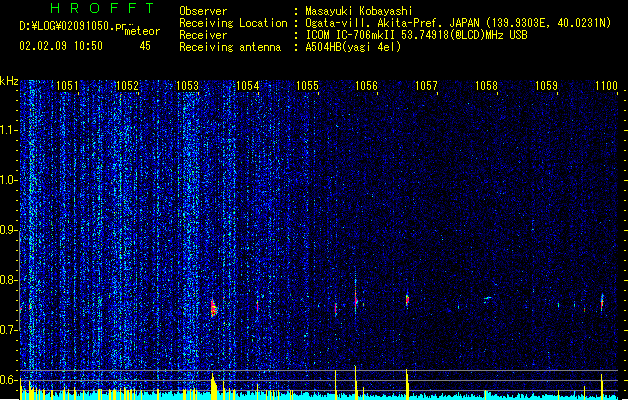Click time axis label 1056

tap(367, 86)
